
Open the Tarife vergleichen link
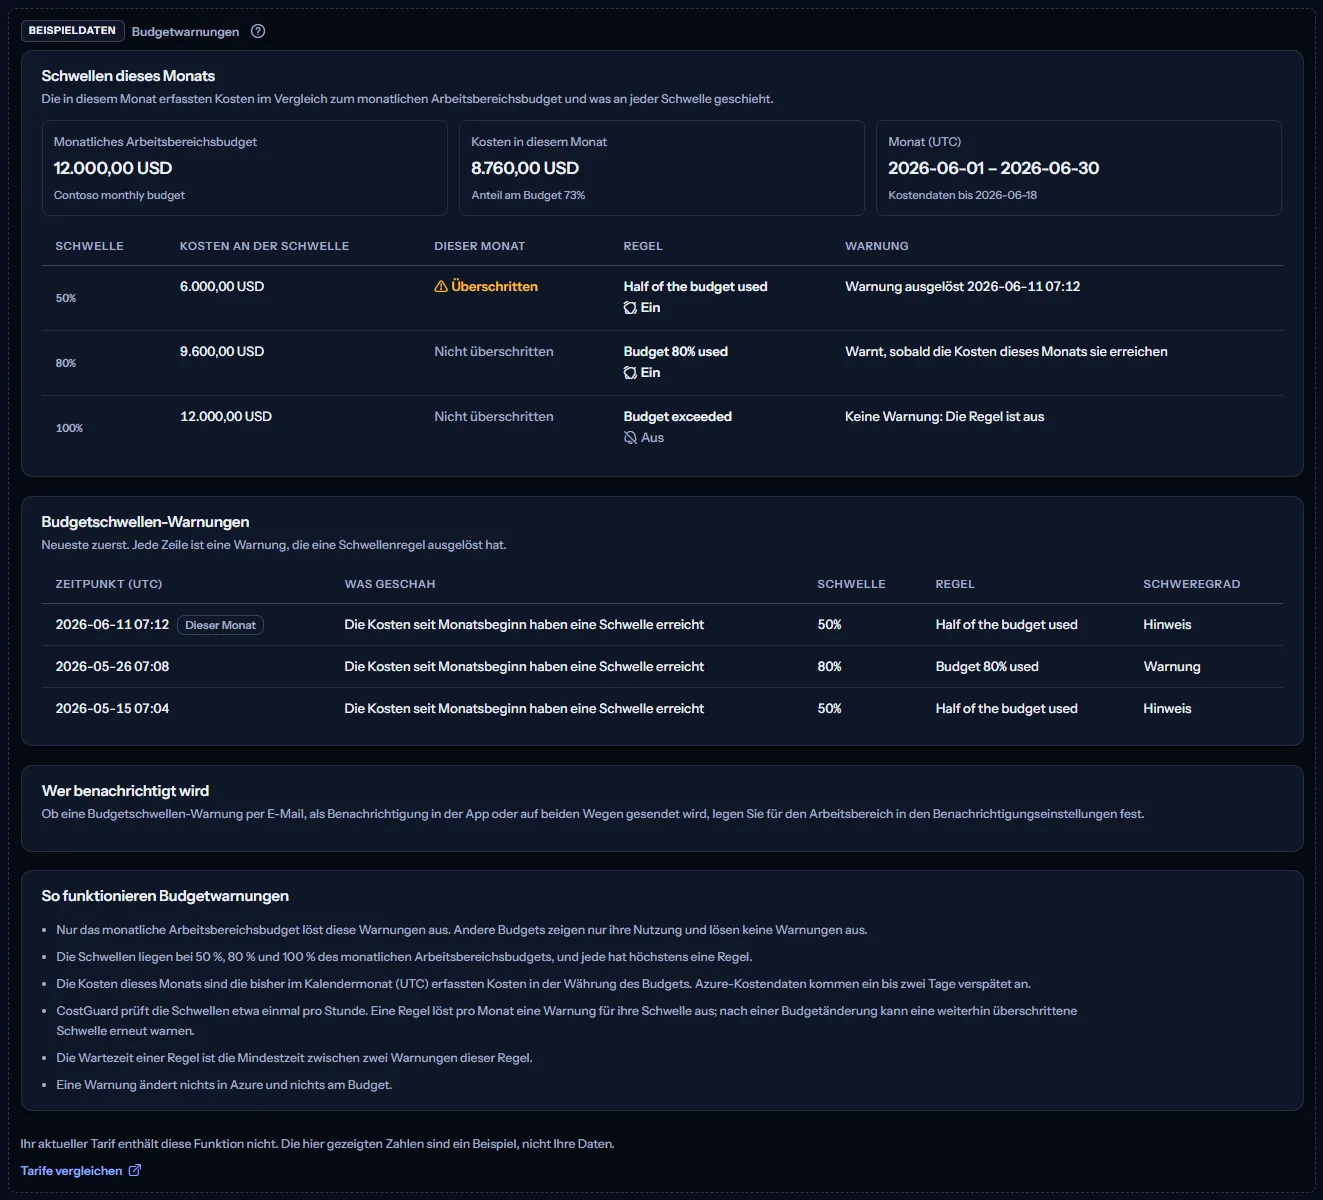[71, 1171]
